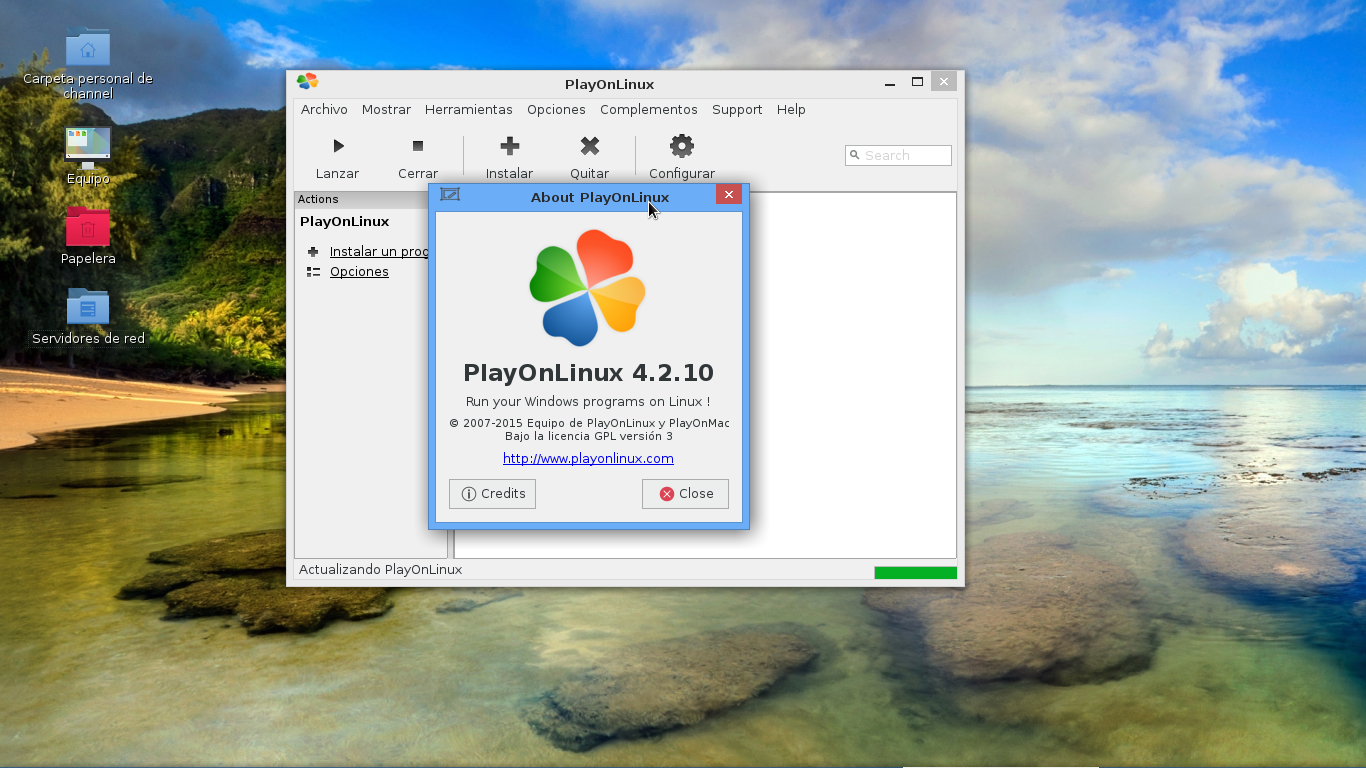1366x768 pixels.
Task: Select the Lanzar play icon
Action: (337, 145)
